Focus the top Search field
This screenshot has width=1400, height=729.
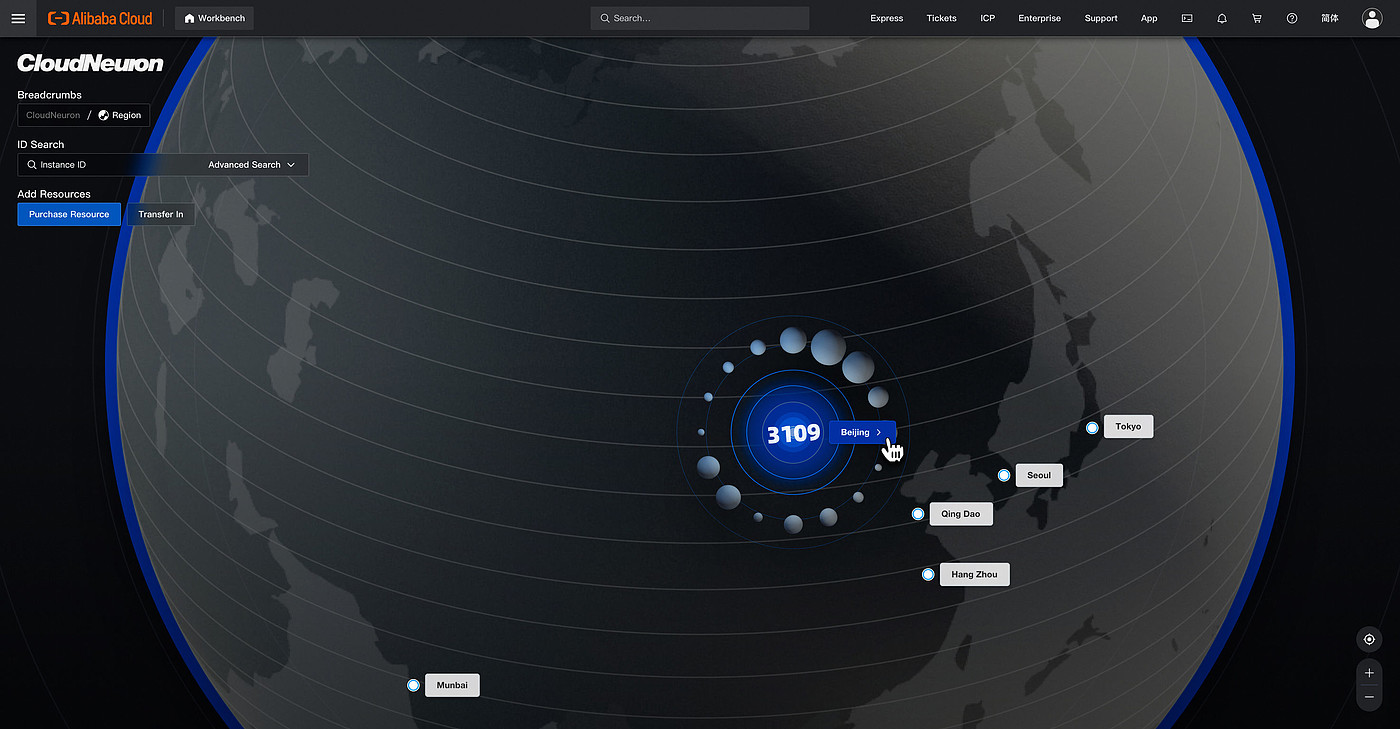(x=700, y=18)
